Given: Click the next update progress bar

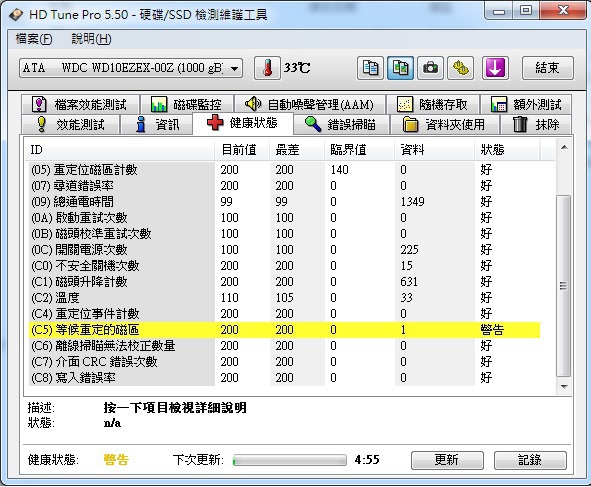Looking at the screenshot, I should click(289, 460).
